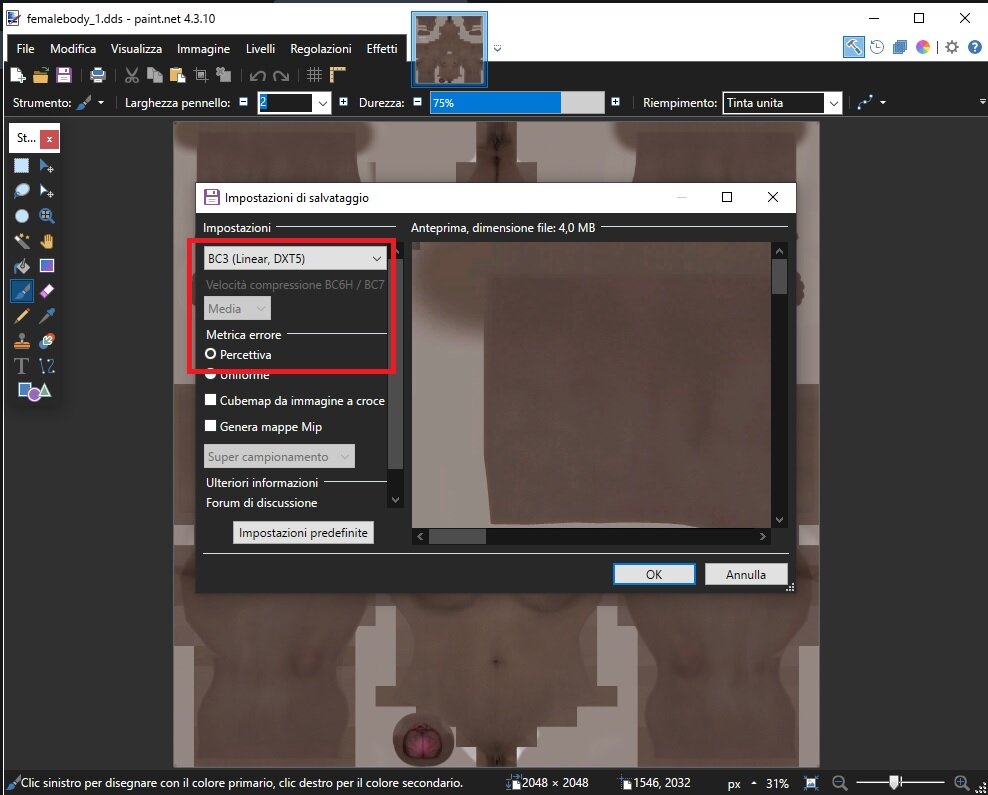
Task: Open the Forum di discussione link
Action: (x=261, y=503)
